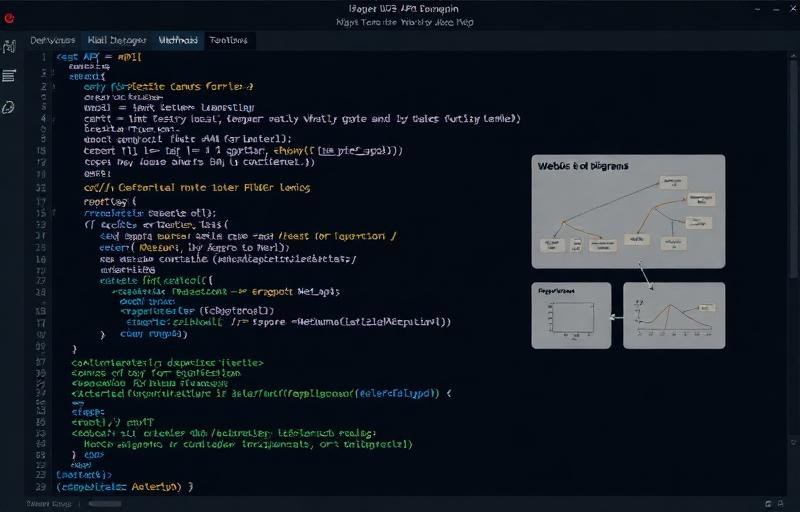The width and height of the screenshot is (800, 512).
Task: Open the last 'Hep' item in title menu line
Action: pos(465,22)
